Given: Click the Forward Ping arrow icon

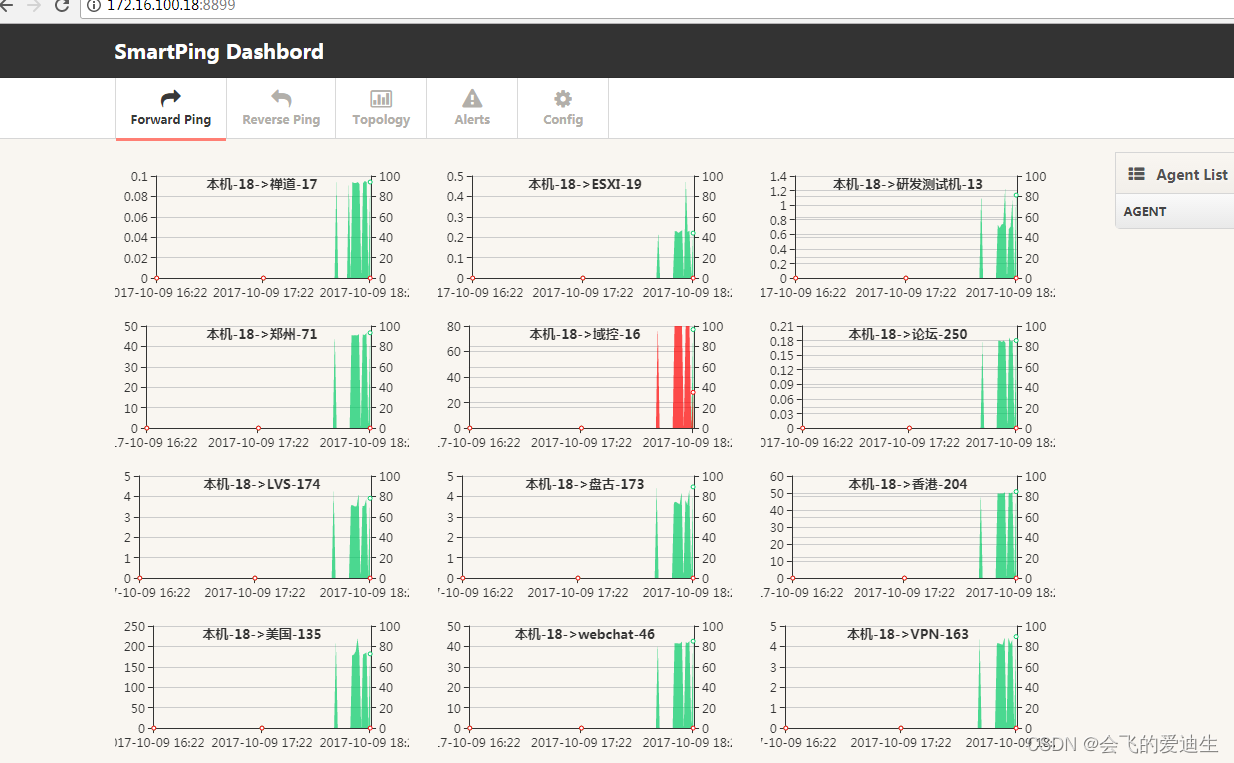Looking at the screenshot, I should (171, 98).
